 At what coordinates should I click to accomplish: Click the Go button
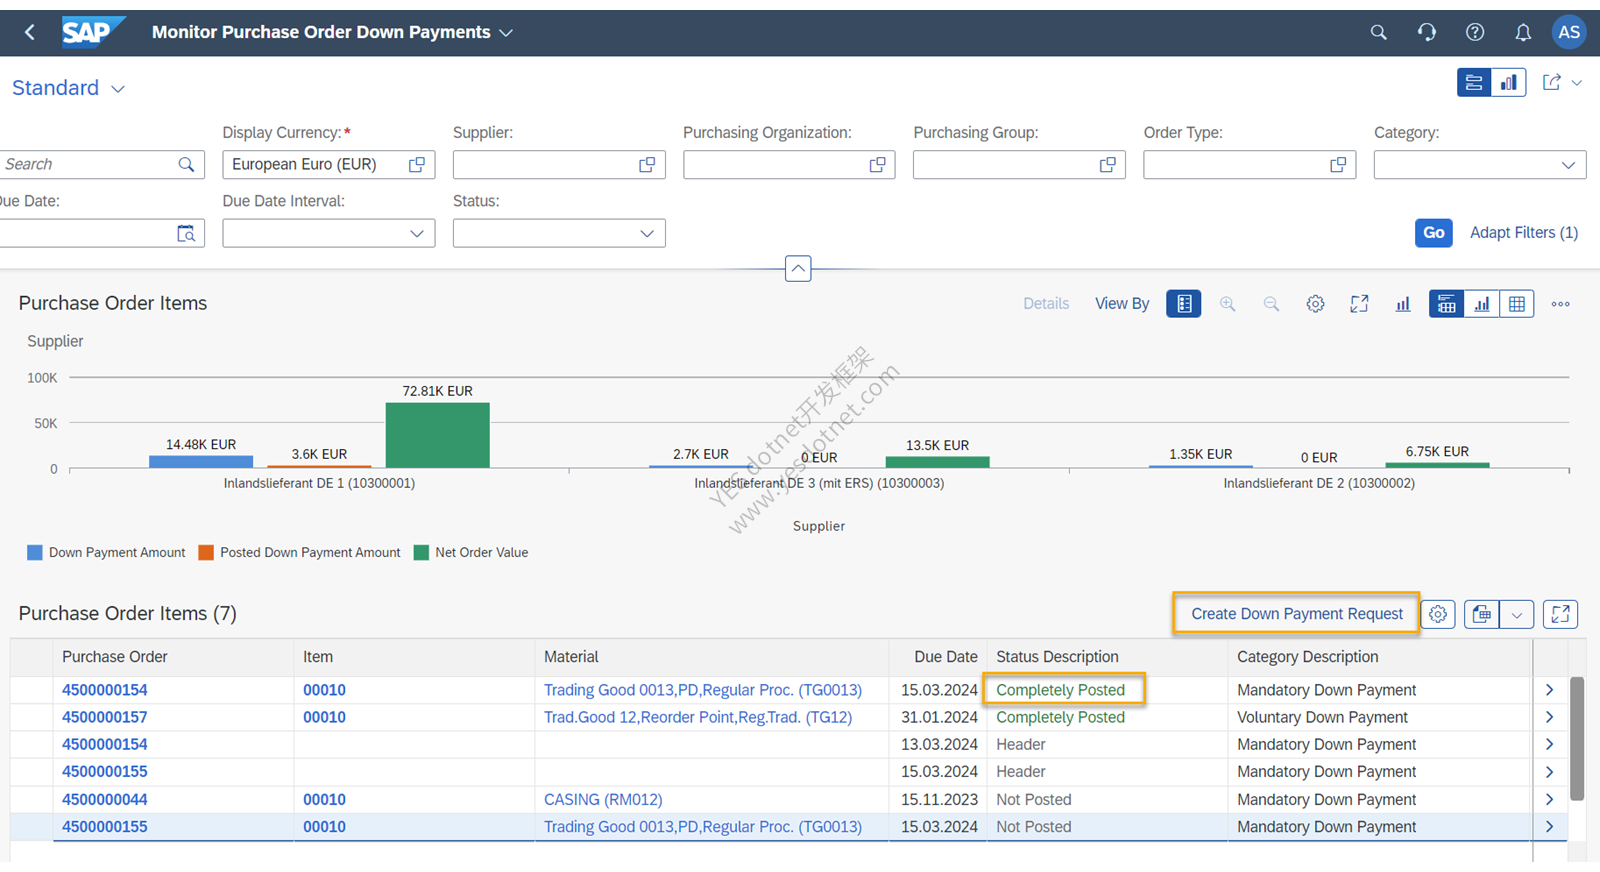pyautogui.click(x=1433, y=232)
